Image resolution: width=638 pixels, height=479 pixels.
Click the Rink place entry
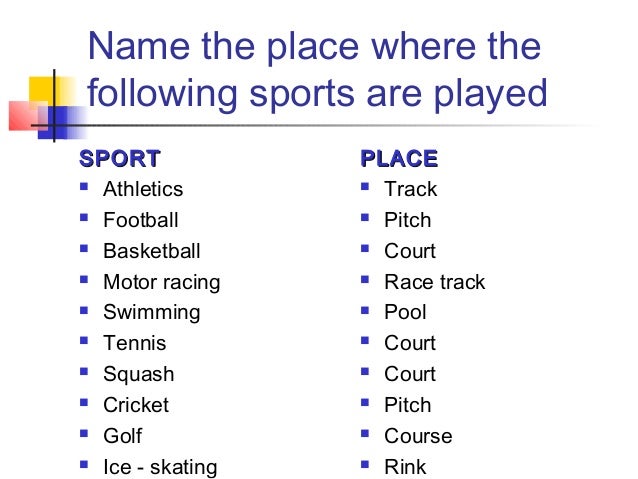pyautogui.click(x=405, y=466)
